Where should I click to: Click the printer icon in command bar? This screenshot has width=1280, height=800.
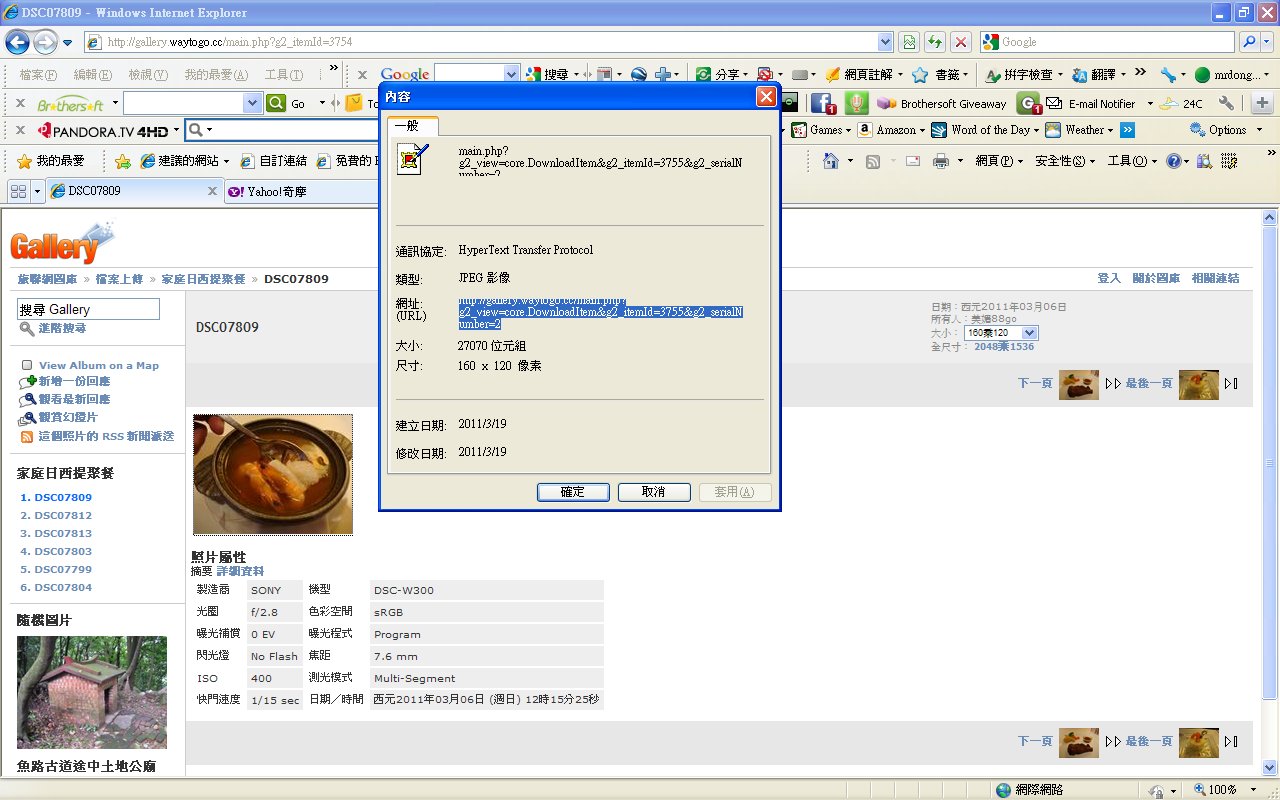(940, 161)
